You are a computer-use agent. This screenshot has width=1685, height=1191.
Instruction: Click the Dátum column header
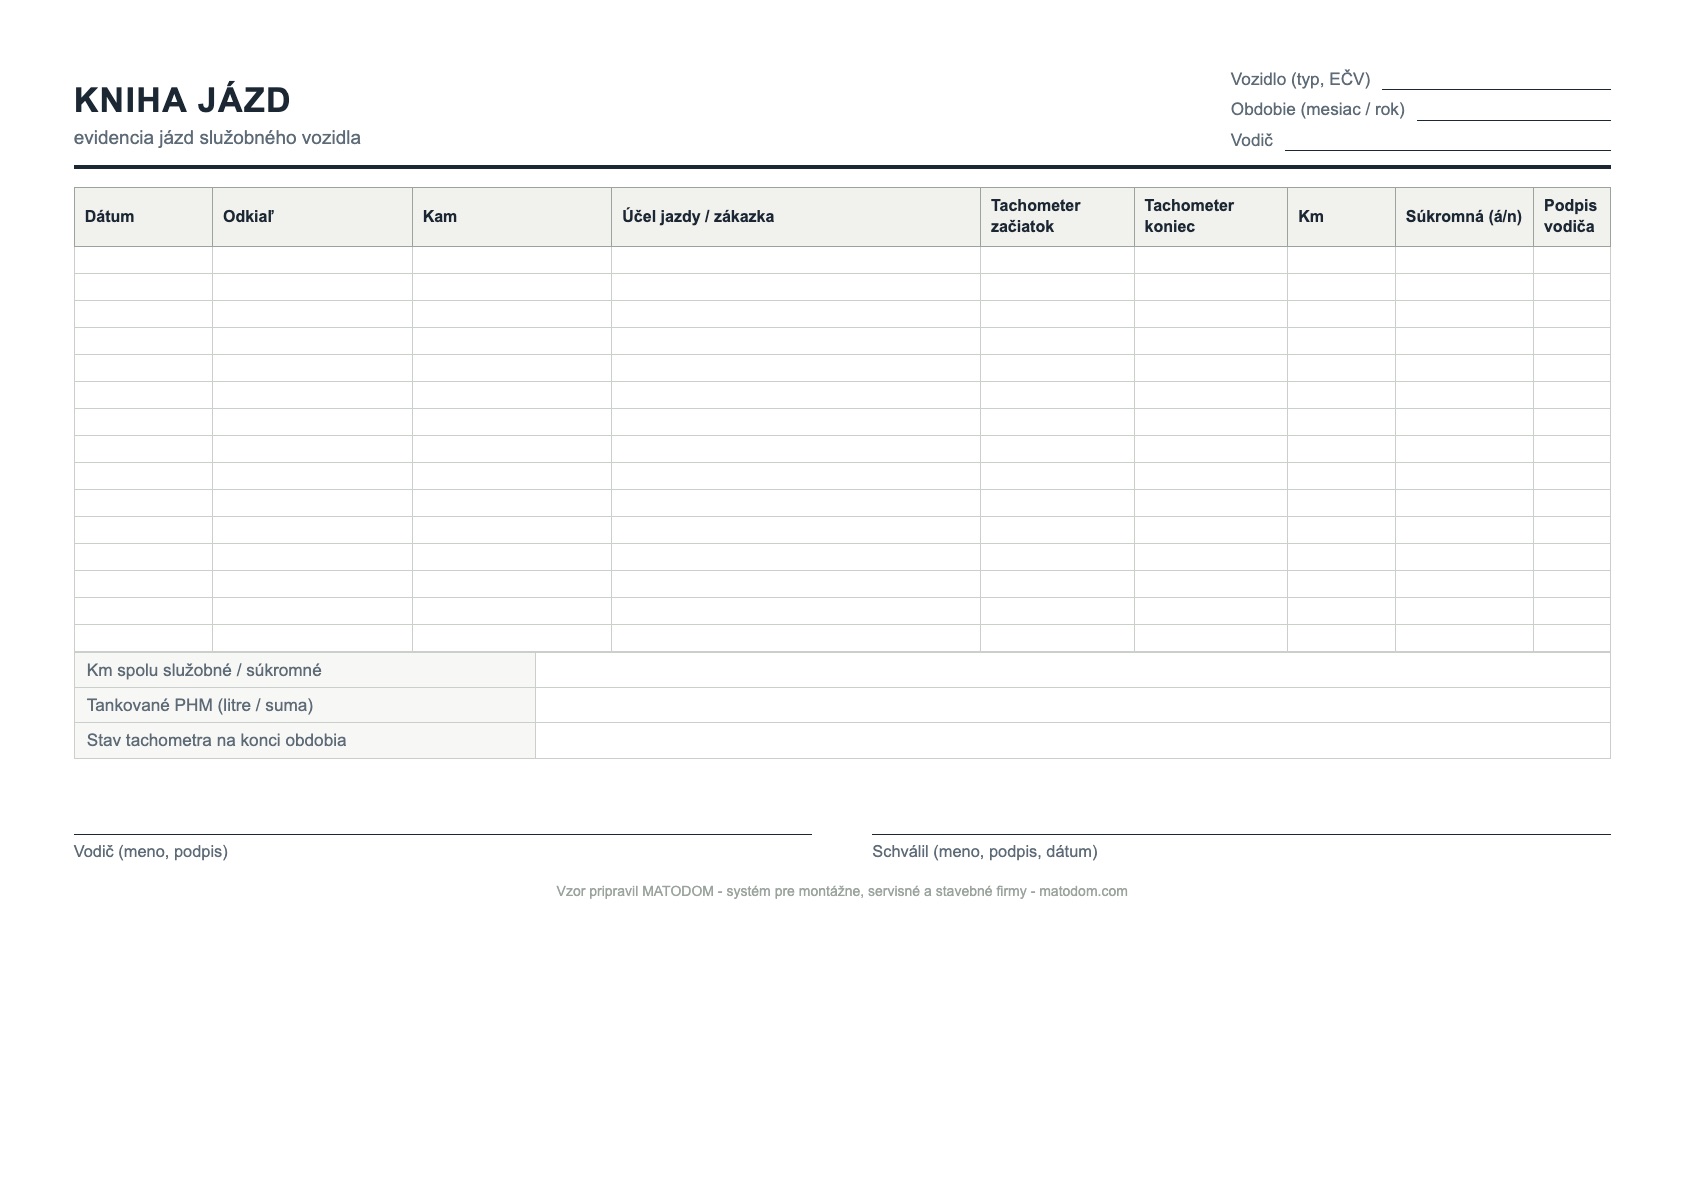(143, 217)
